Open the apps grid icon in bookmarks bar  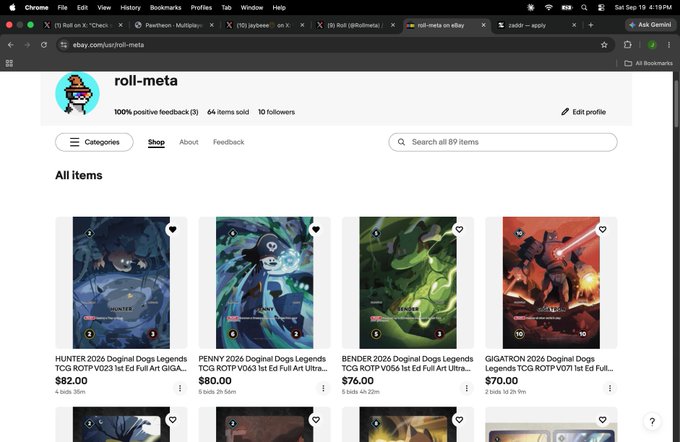[x=9, y=63]
